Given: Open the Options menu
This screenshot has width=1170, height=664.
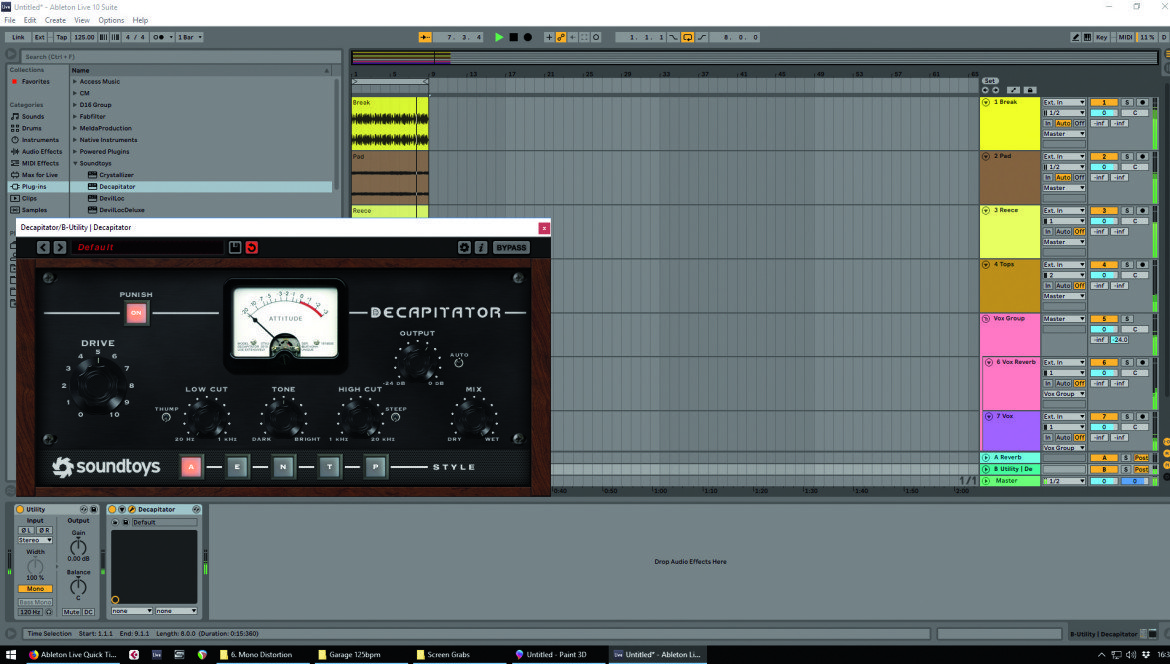Looking at the screenshot, I should 111,20.
